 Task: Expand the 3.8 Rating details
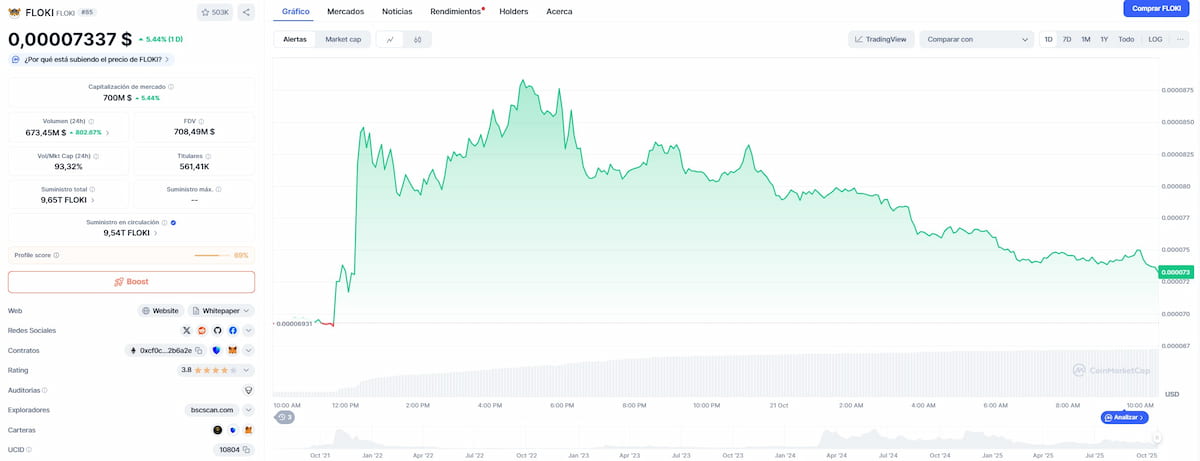[248, 370]
